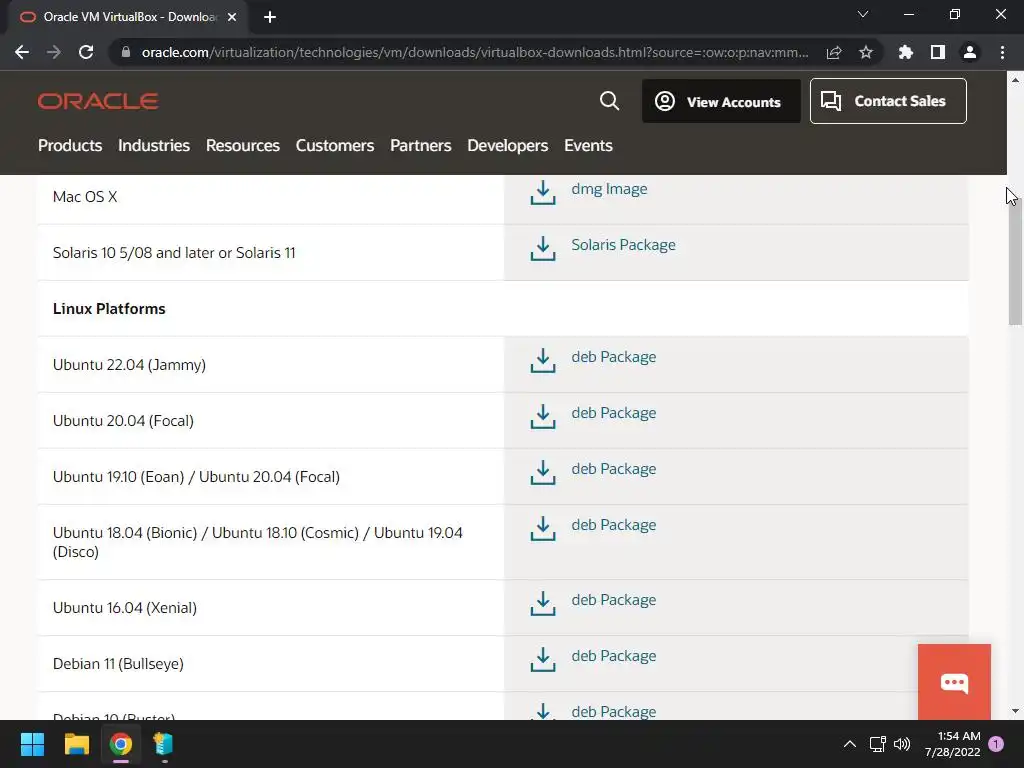The height and width of the screenshot is (768, 1024).
Task: Click the share this page icon
Action: [x=834, y=52]
